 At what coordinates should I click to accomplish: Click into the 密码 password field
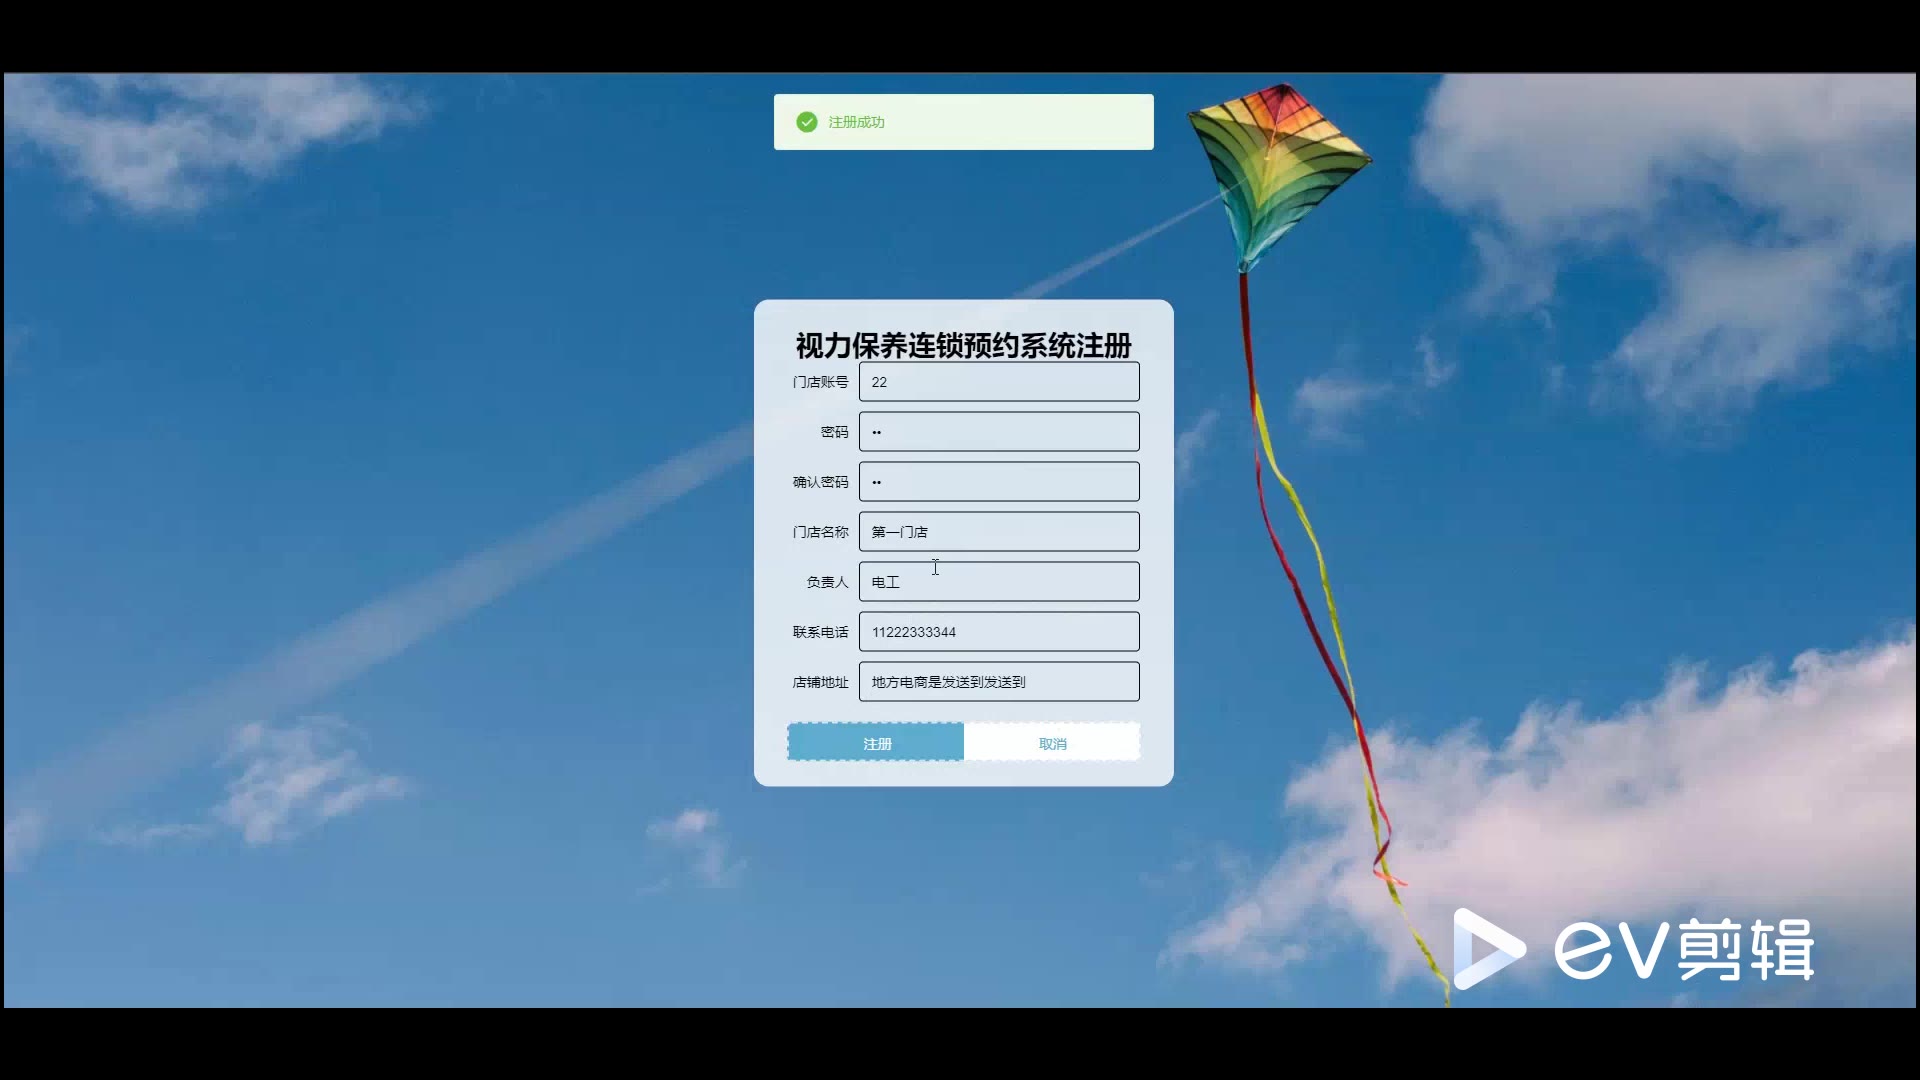(998, 432)
